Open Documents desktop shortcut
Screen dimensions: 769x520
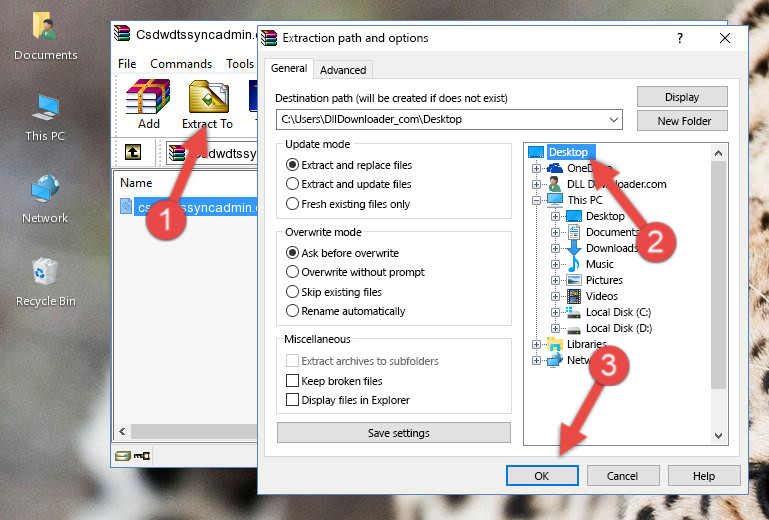(45, 26)
